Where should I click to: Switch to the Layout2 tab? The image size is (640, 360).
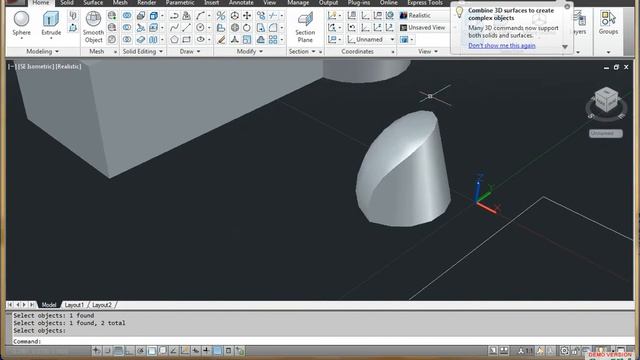point(102,305)
